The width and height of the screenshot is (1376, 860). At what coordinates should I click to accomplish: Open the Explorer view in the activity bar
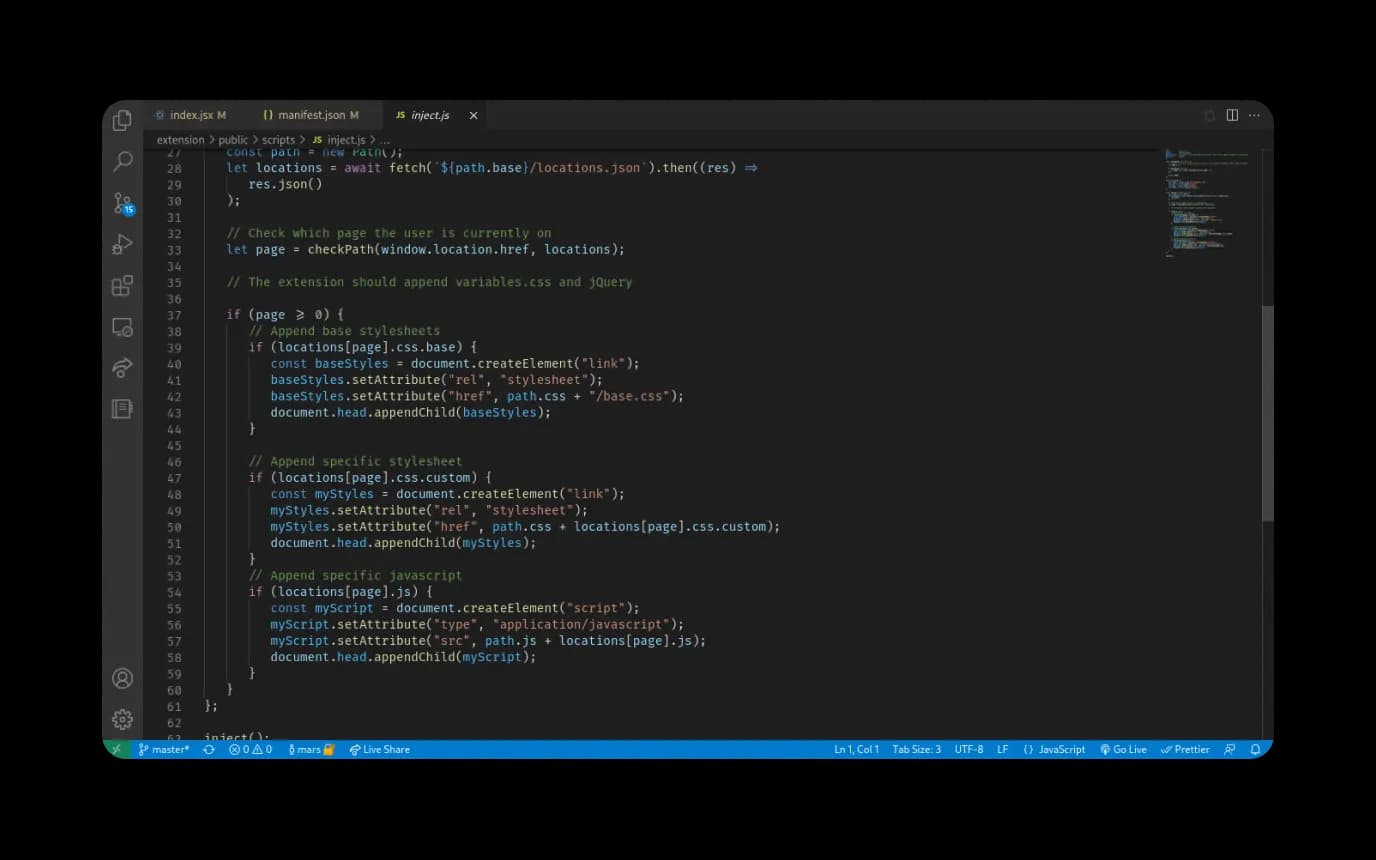pos(122,119)
